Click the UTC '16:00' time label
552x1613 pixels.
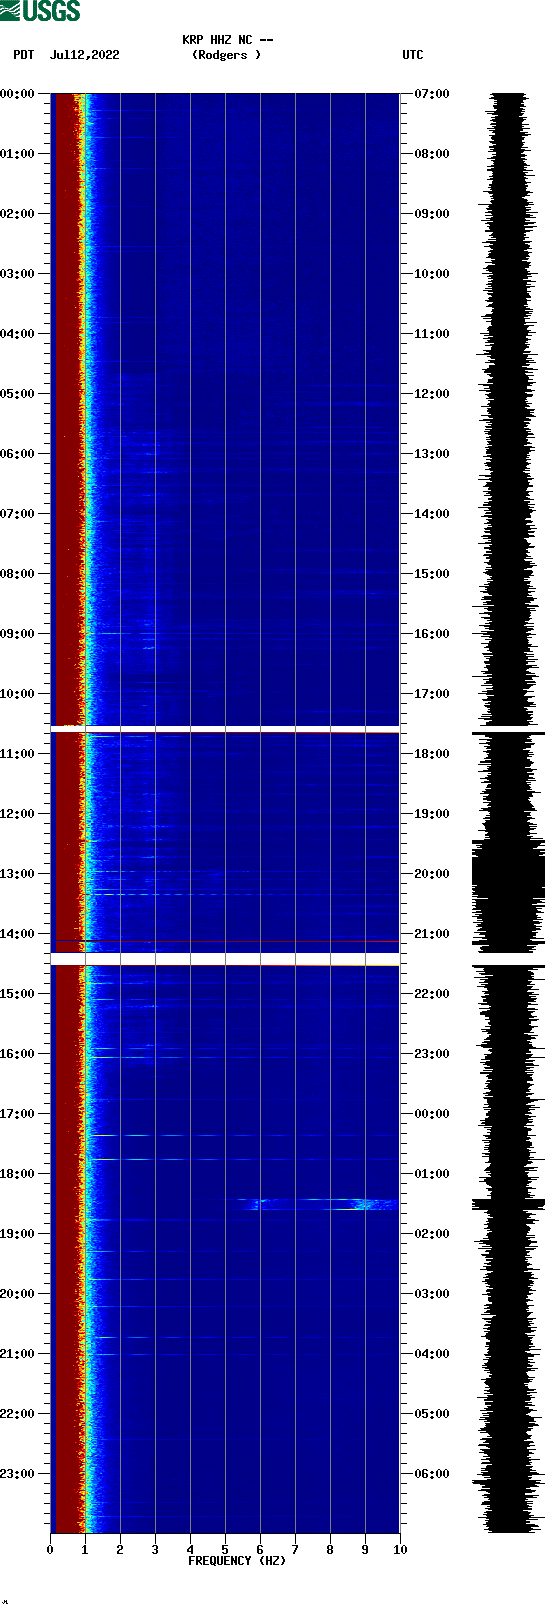[432, 634]
